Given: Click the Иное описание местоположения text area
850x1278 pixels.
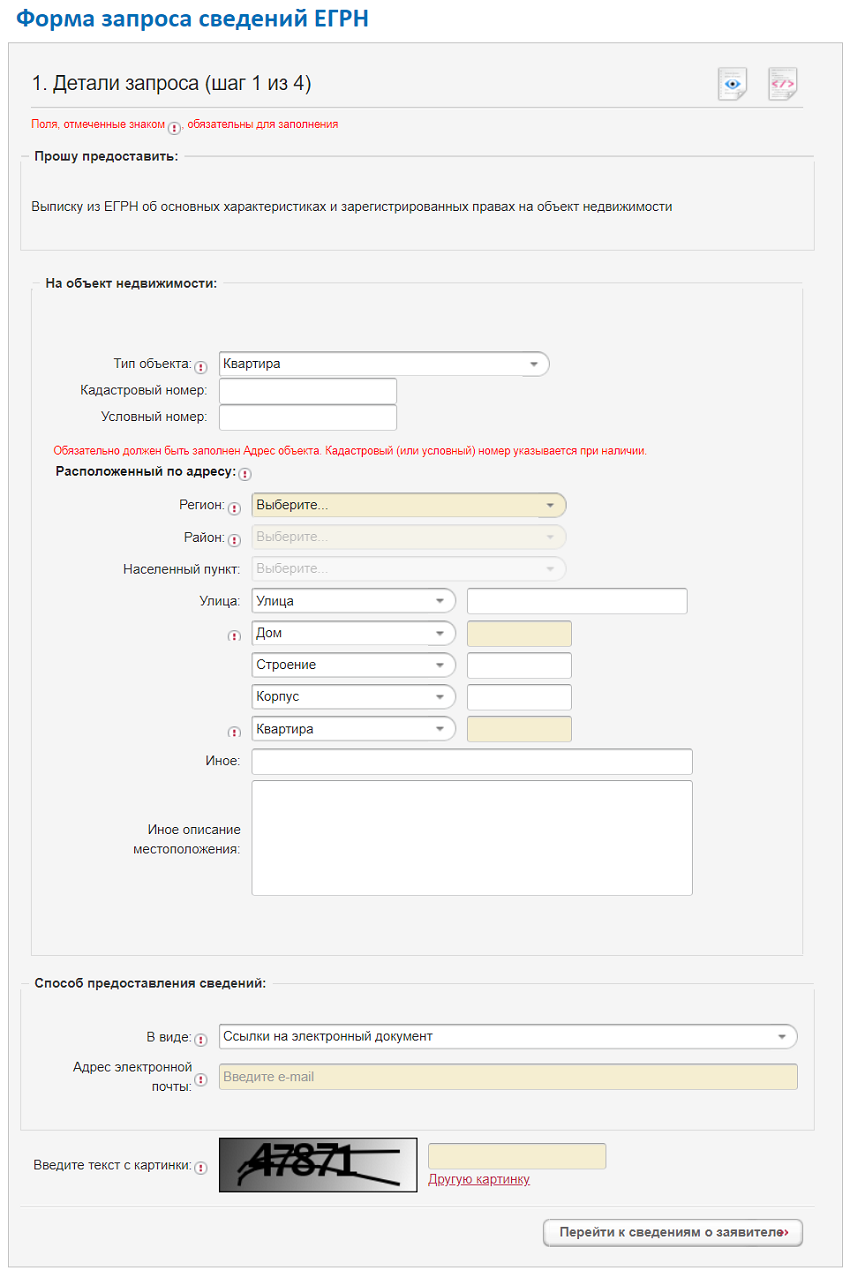Looking at the screenshot, I should click(471, 838).
